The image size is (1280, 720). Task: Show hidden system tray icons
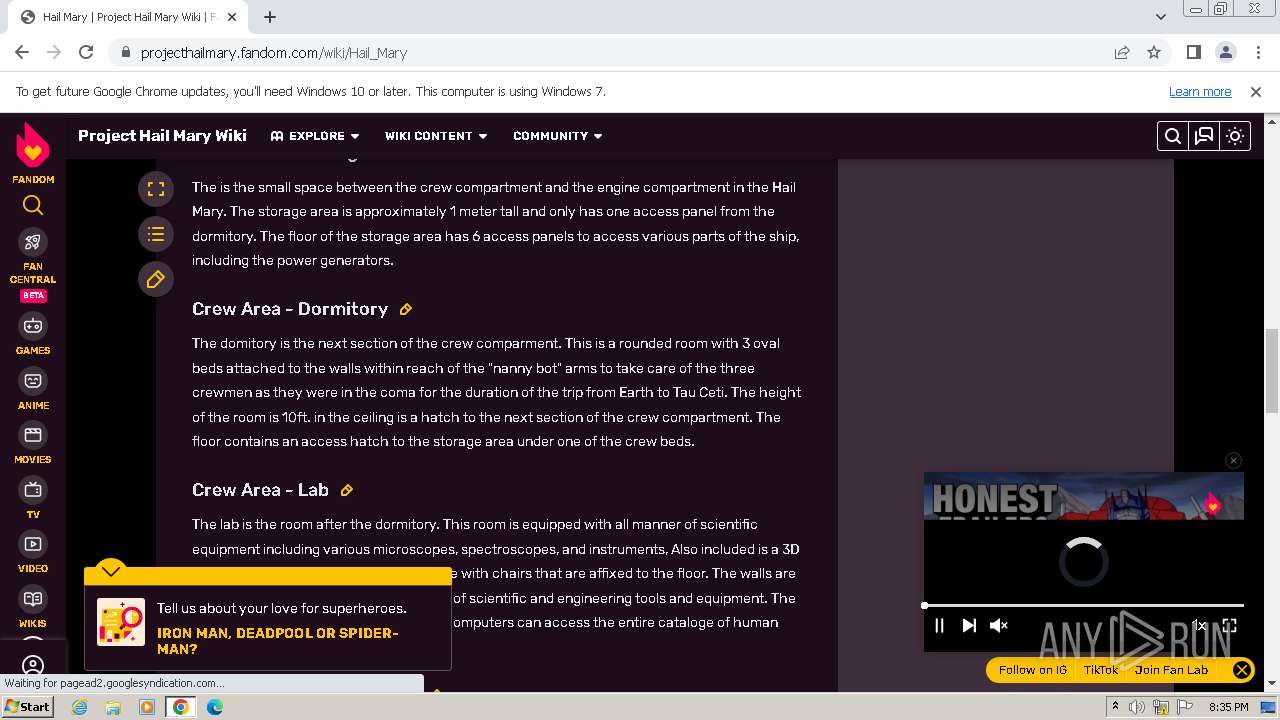(1115, 707)
